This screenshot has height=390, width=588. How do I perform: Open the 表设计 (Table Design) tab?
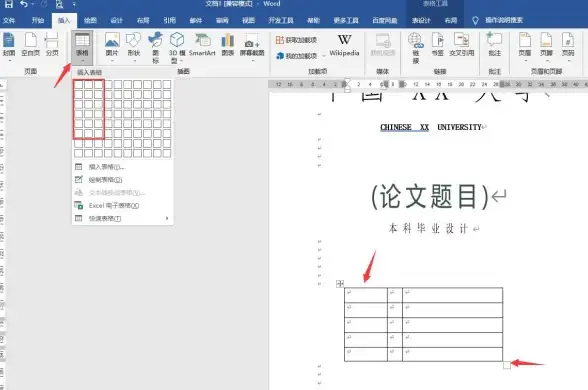(x=421, y=20)
